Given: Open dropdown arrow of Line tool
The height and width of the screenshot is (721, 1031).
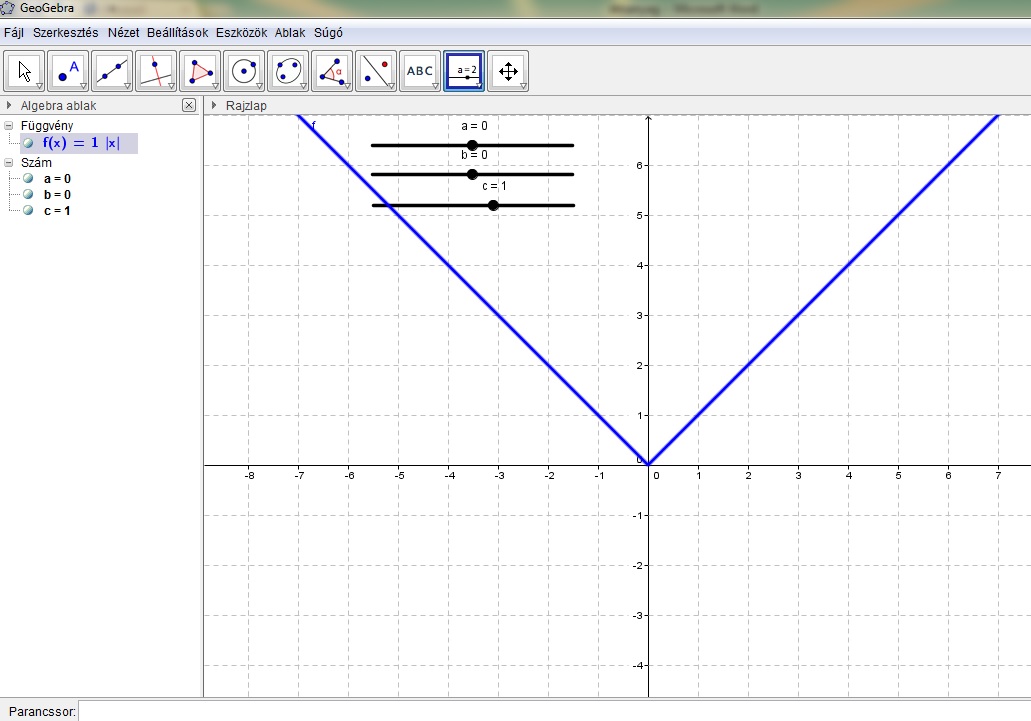Looking at the screenshot, I should 128,86.
